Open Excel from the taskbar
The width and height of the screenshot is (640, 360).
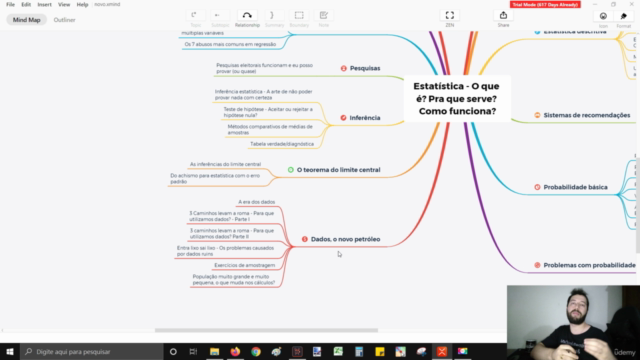pos(338,351)
